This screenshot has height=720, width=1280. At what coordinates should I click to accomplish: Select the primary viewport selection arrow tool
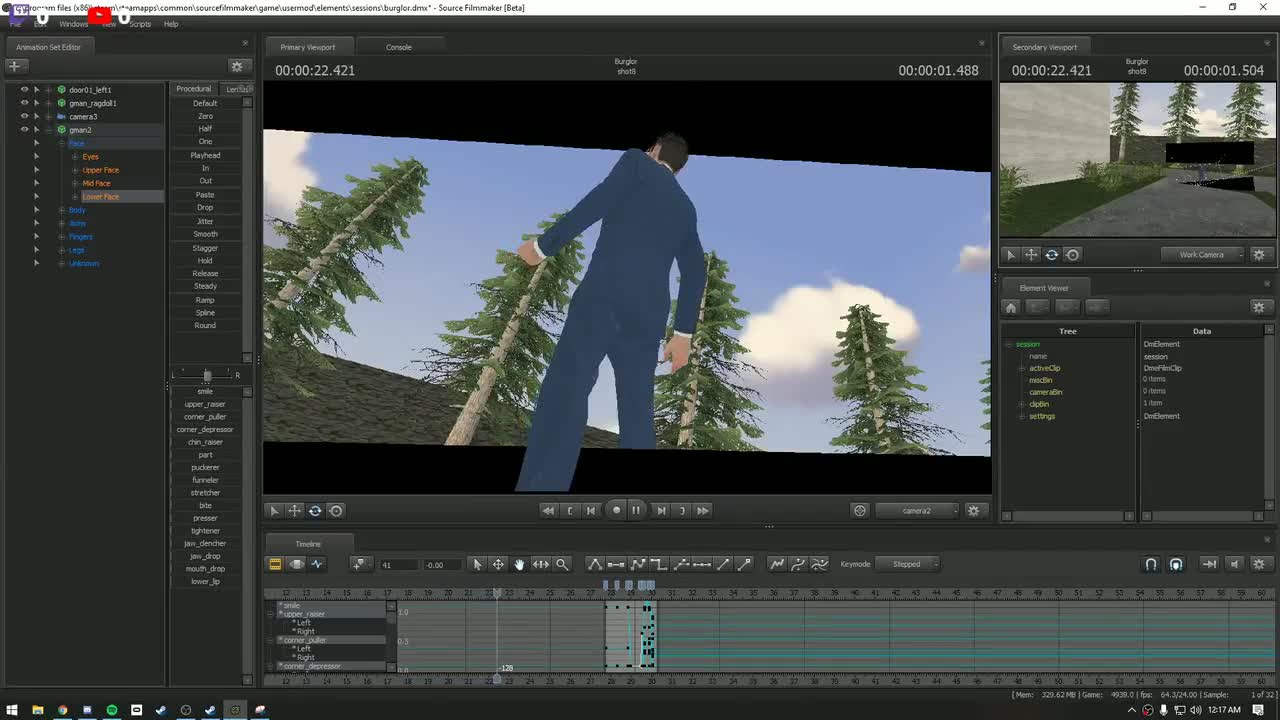tap(274, 510)
